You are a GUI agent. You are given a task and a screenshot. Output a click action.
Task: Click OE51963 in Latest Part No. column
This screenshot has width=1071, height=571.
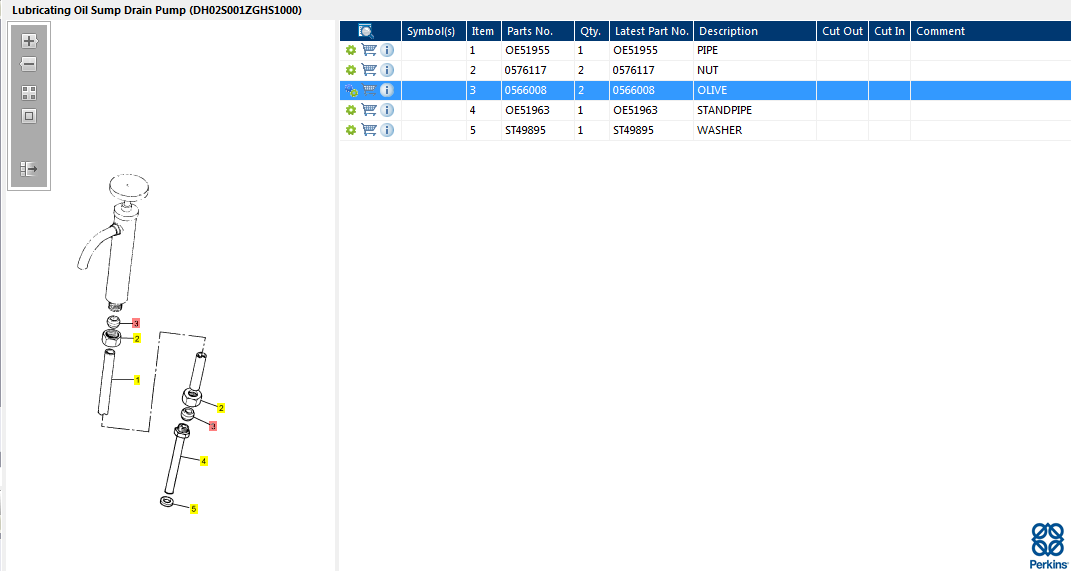(635, 110)
